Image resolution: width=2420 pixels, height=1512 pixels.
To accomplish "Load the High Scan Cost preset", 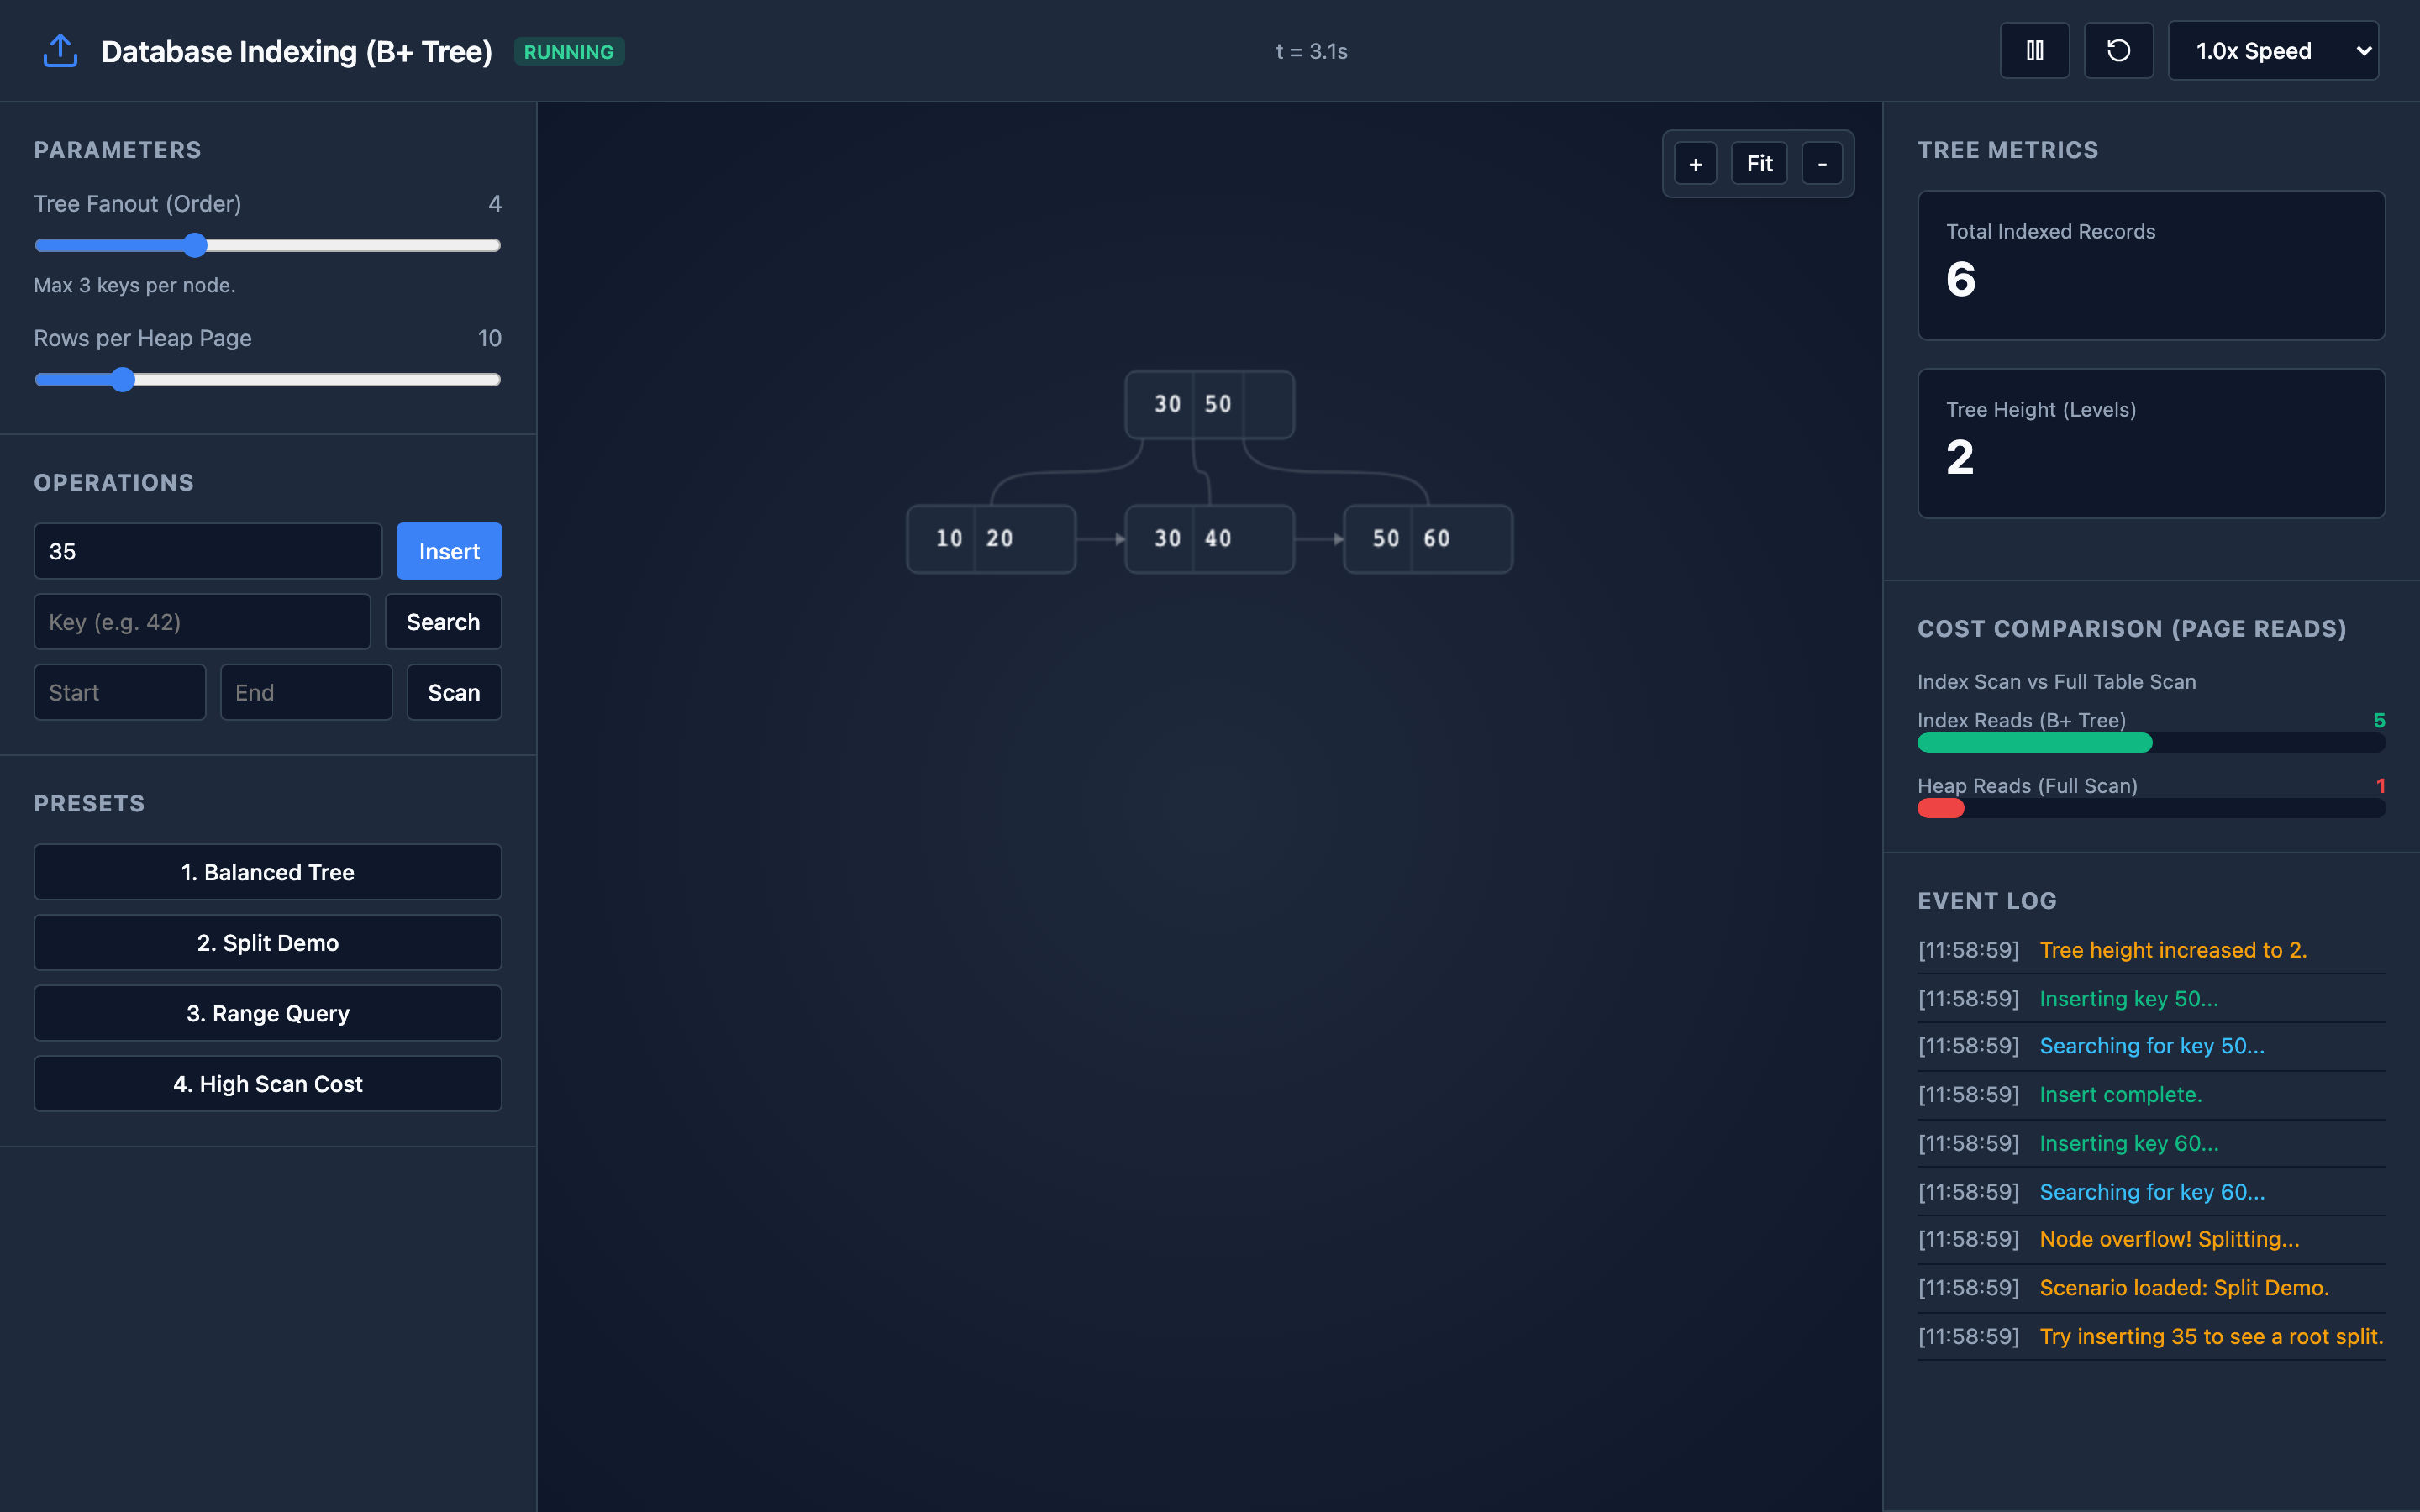I will [x=268, y=1084].
